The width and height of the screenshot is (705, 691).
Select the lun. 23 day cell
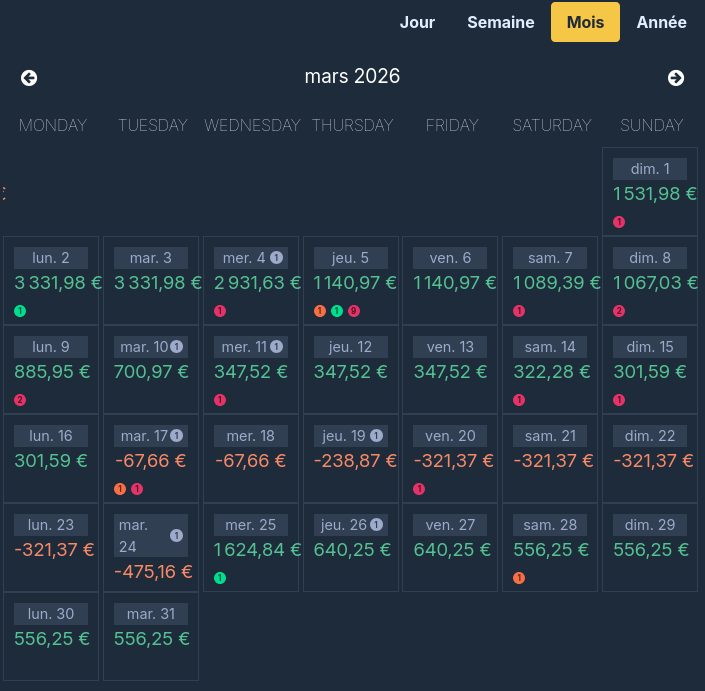[51, 547]
